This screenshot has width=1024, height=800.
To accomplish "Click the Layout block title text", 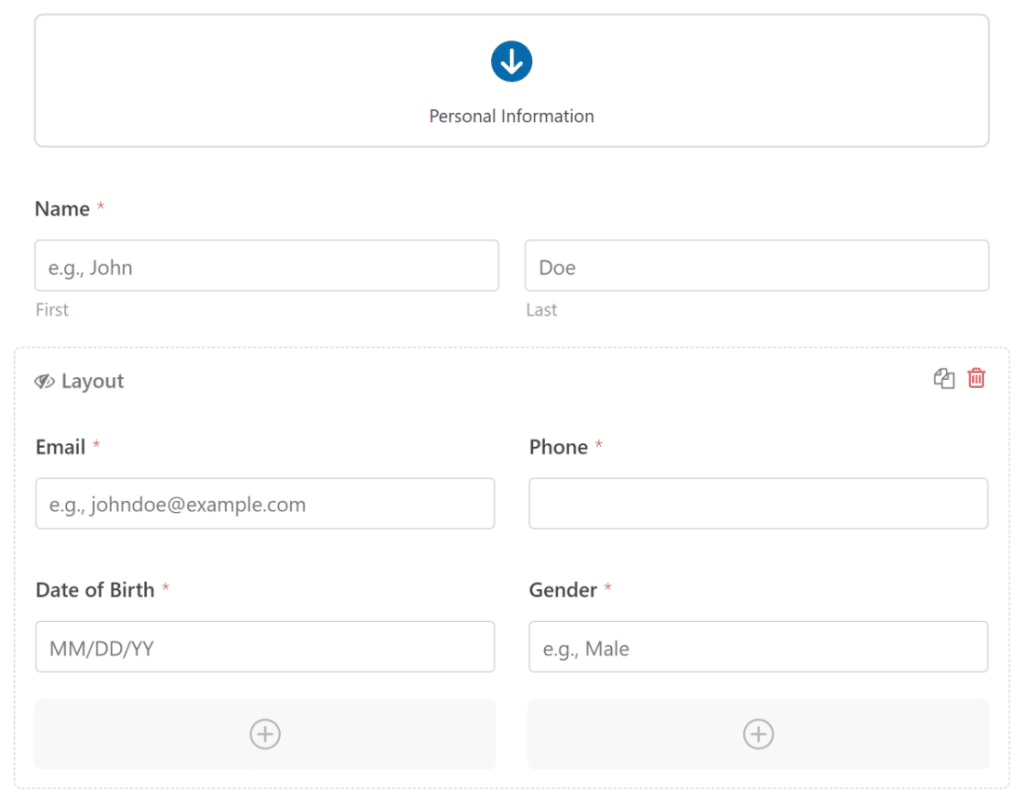I will coord(92,382).
